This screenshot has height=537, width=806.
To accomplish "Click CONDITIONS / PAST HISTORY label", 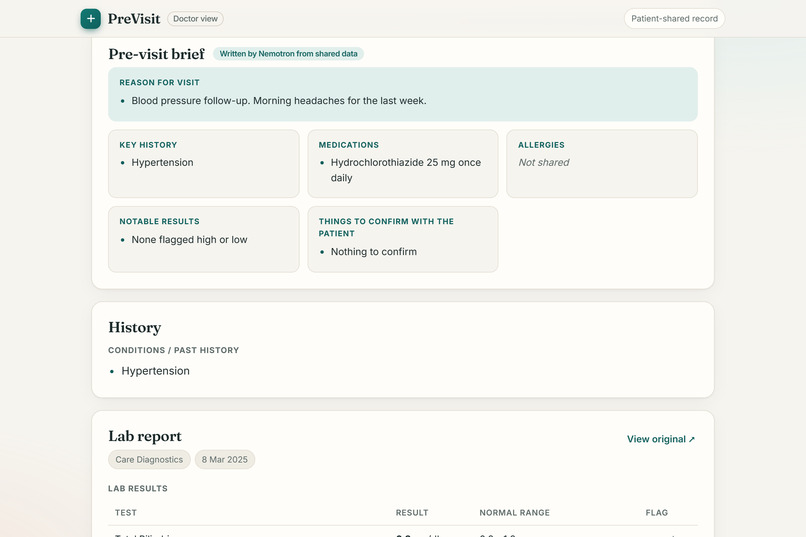I will pos(173,350).
